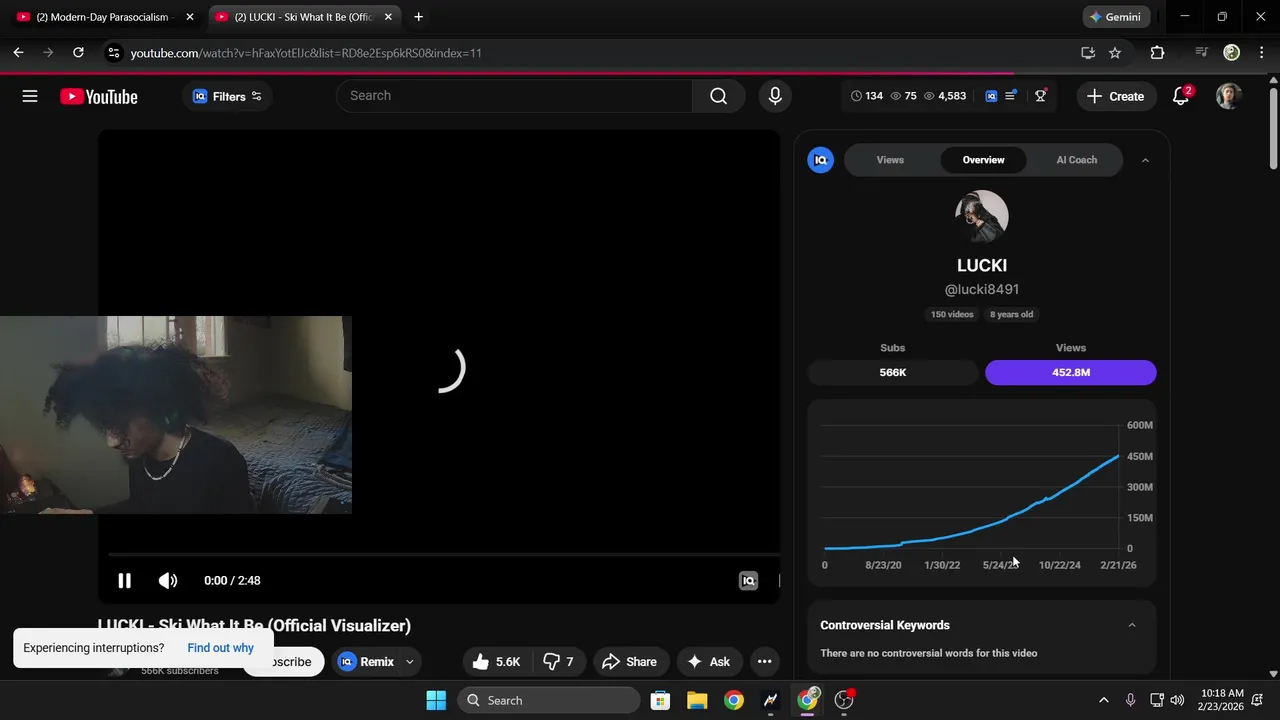This screenshot has width=1280, height=720.
Task: Click the LUCKI channel name in the panel
Action: 982,265
